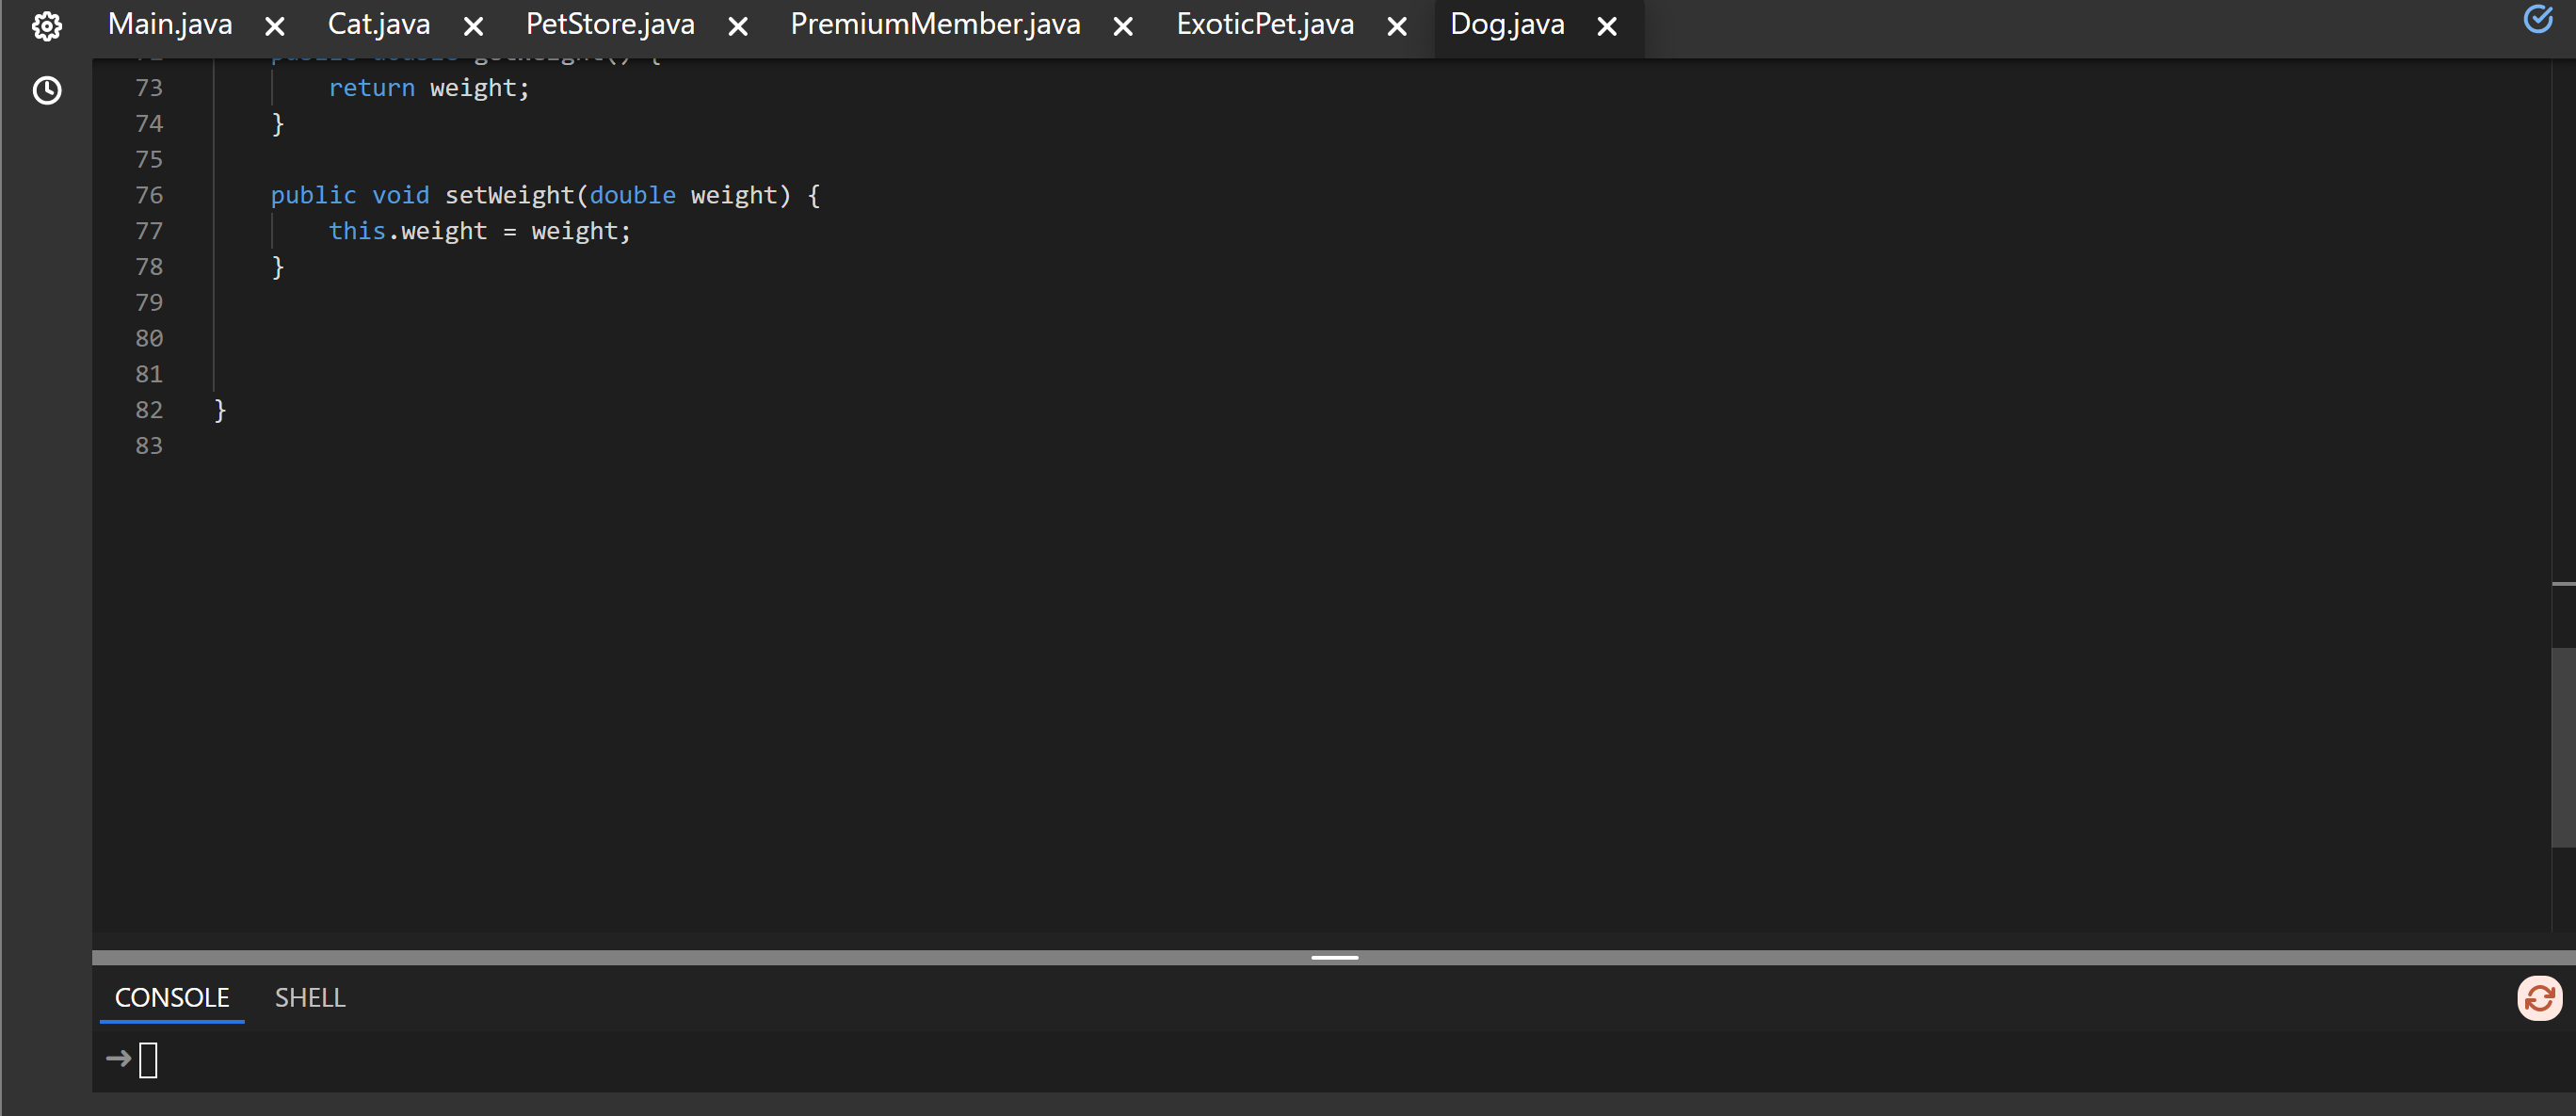Screen dimensions: 2576x1116
Task: Switch to the Cat.java tab
Action: [379, 25]
